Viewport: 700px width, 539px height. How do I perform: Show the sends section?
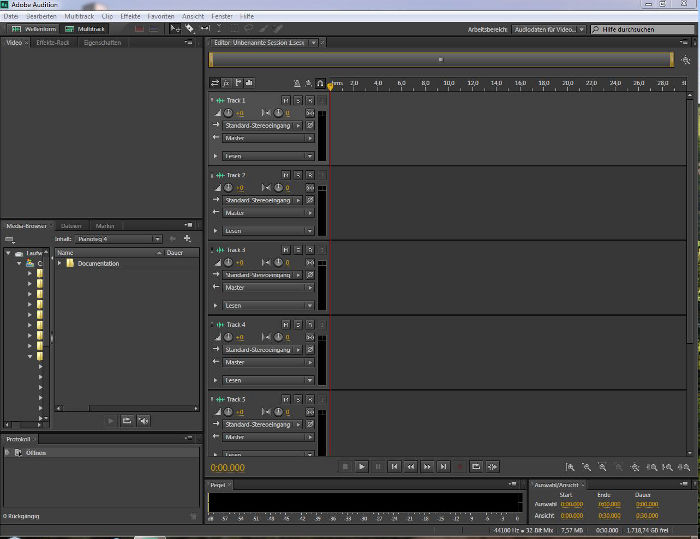click(238, 83)
